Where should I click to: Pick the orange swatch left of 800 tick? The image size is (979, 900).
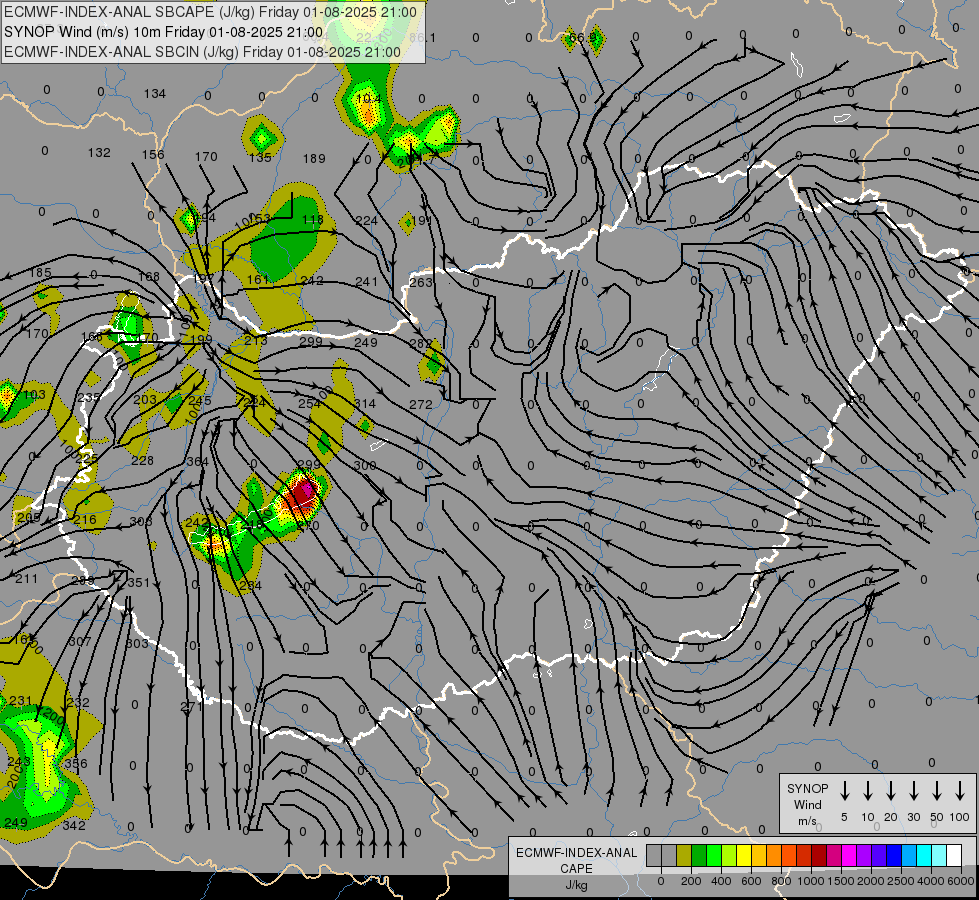pos(774,855)
